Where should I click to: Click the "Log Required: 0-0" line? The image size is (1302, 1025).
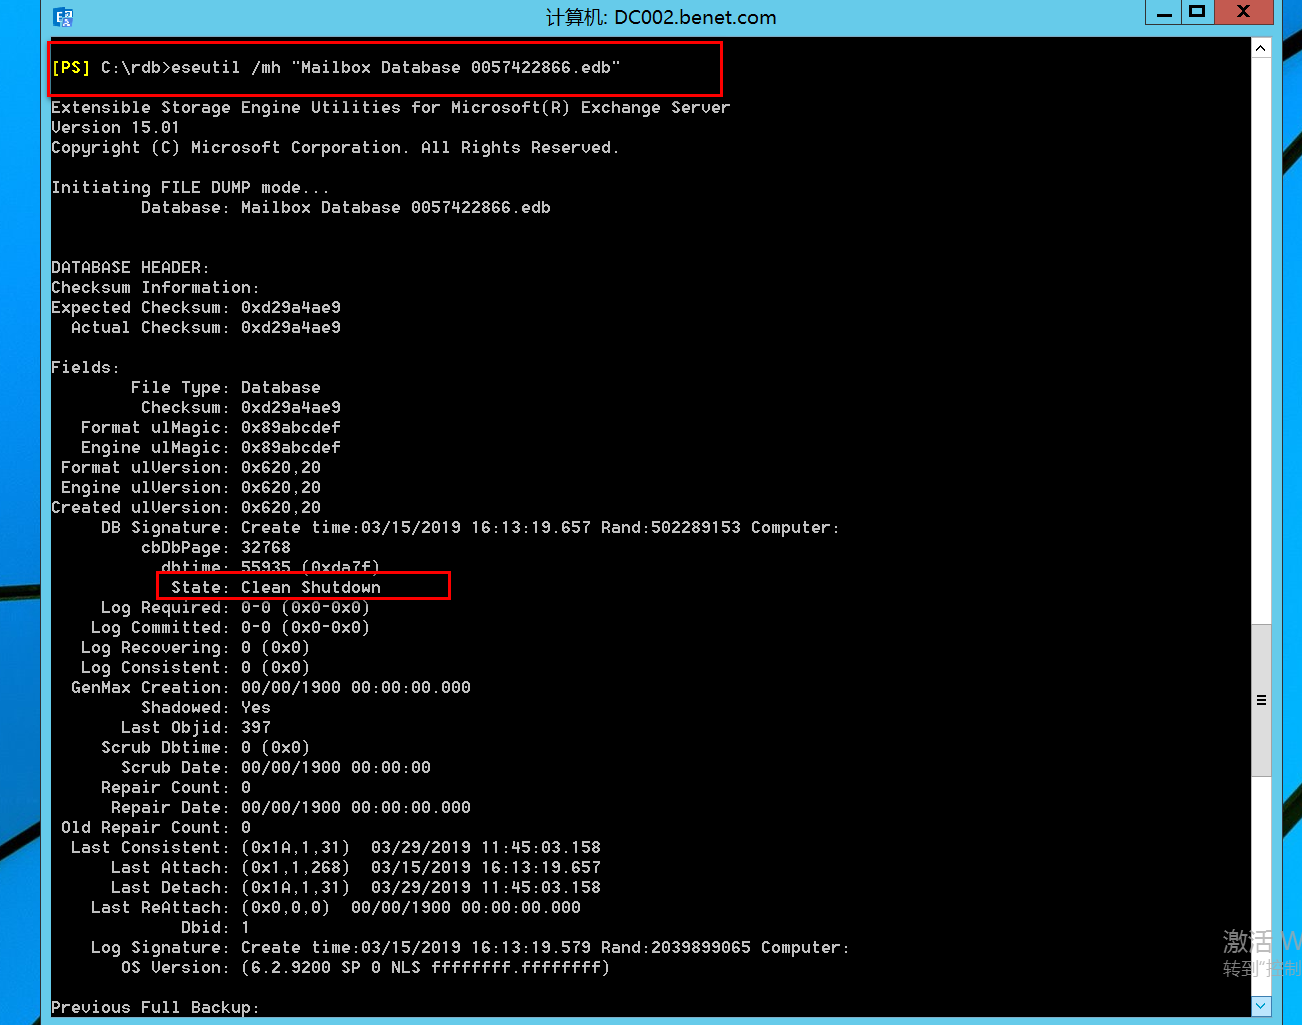point(236,607)
